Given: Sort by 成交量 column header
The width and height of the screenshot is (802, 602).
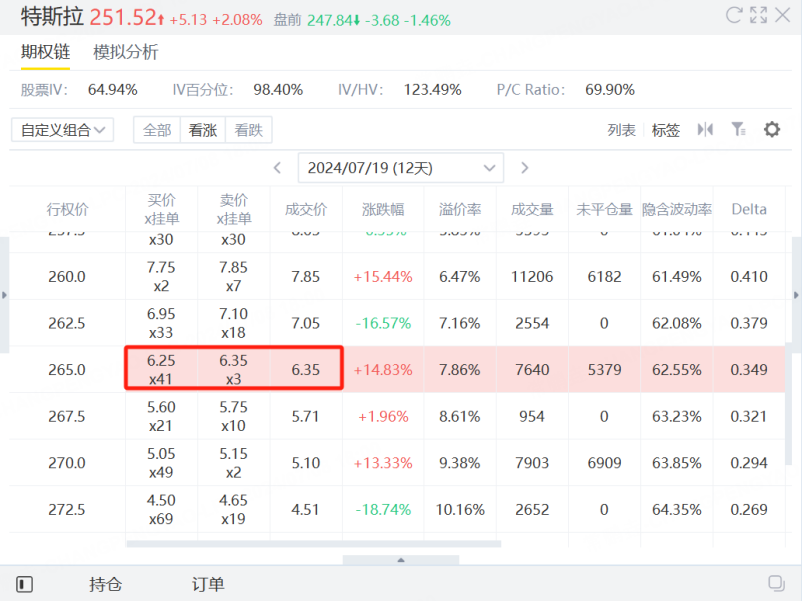Looking at the screenshot, I should pos(532,209).
